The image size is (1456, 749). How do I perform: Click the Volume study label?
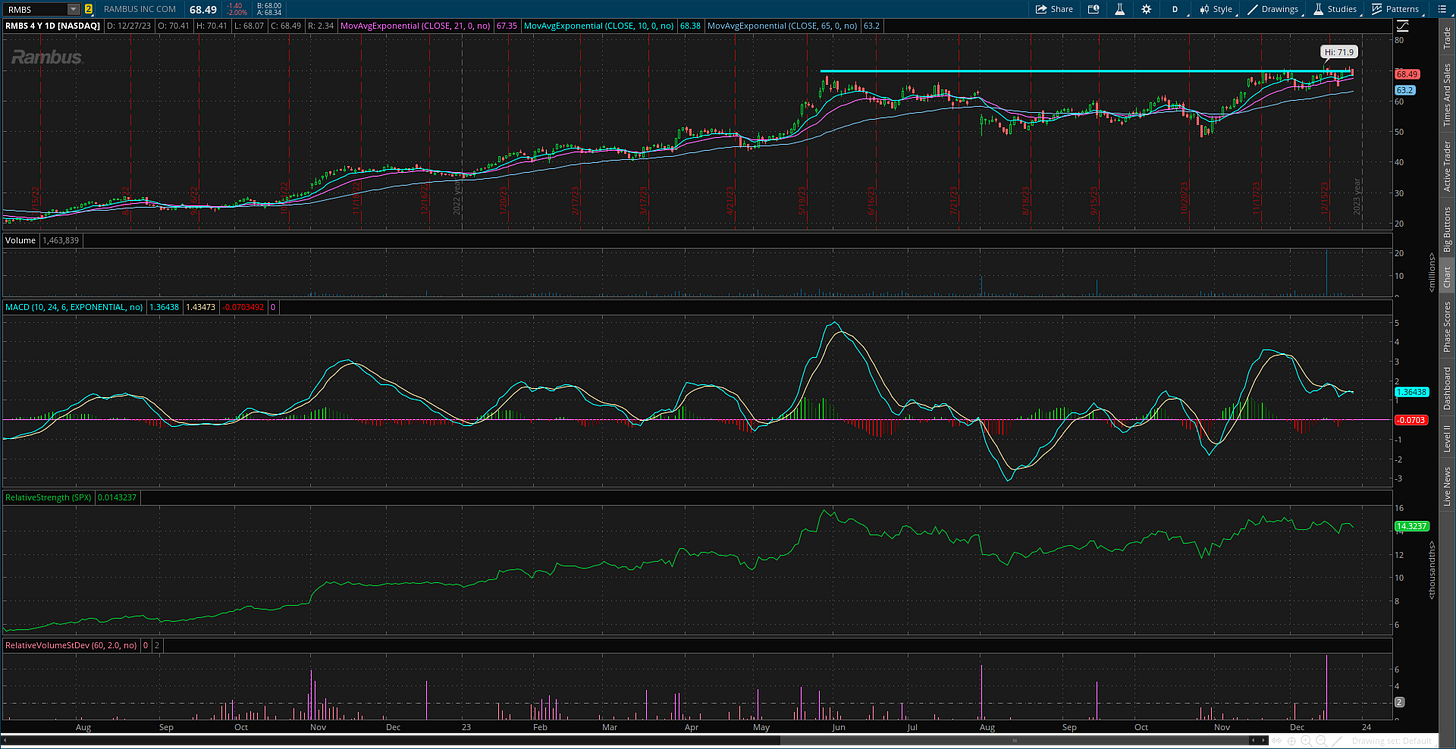[20, 240]
